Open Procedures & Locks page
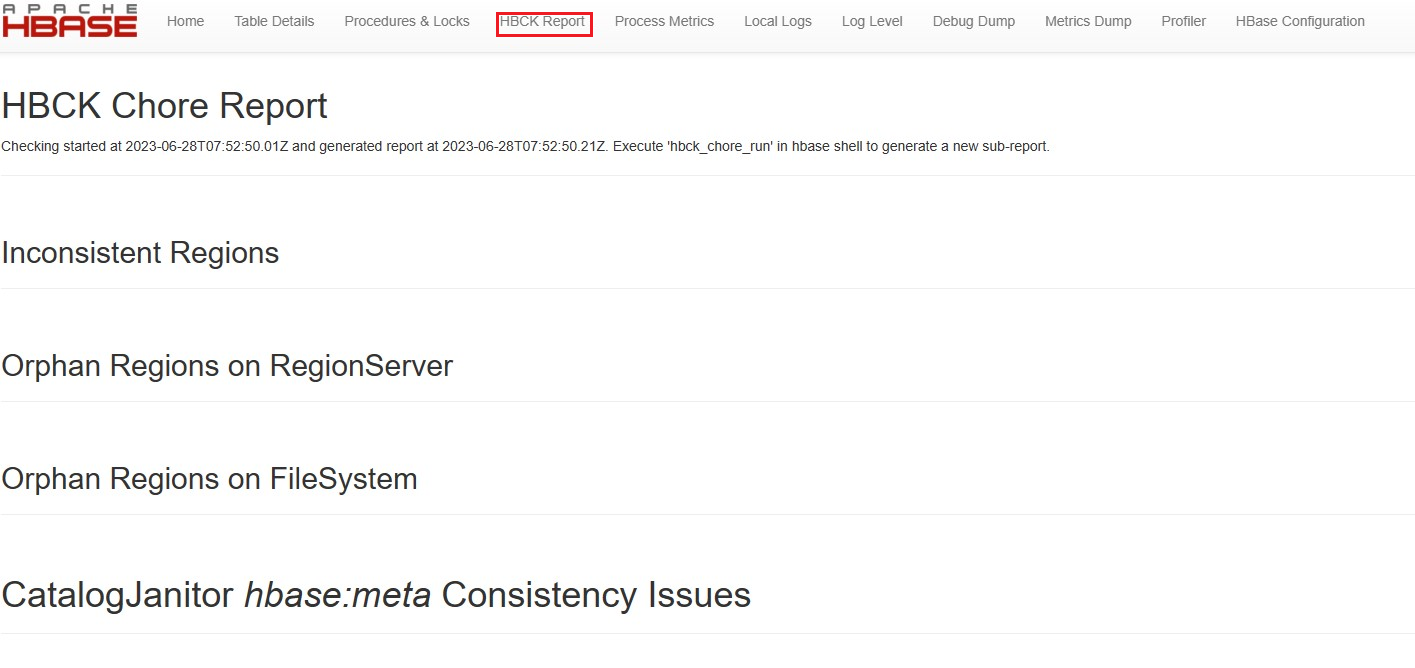 pos(407,21)
